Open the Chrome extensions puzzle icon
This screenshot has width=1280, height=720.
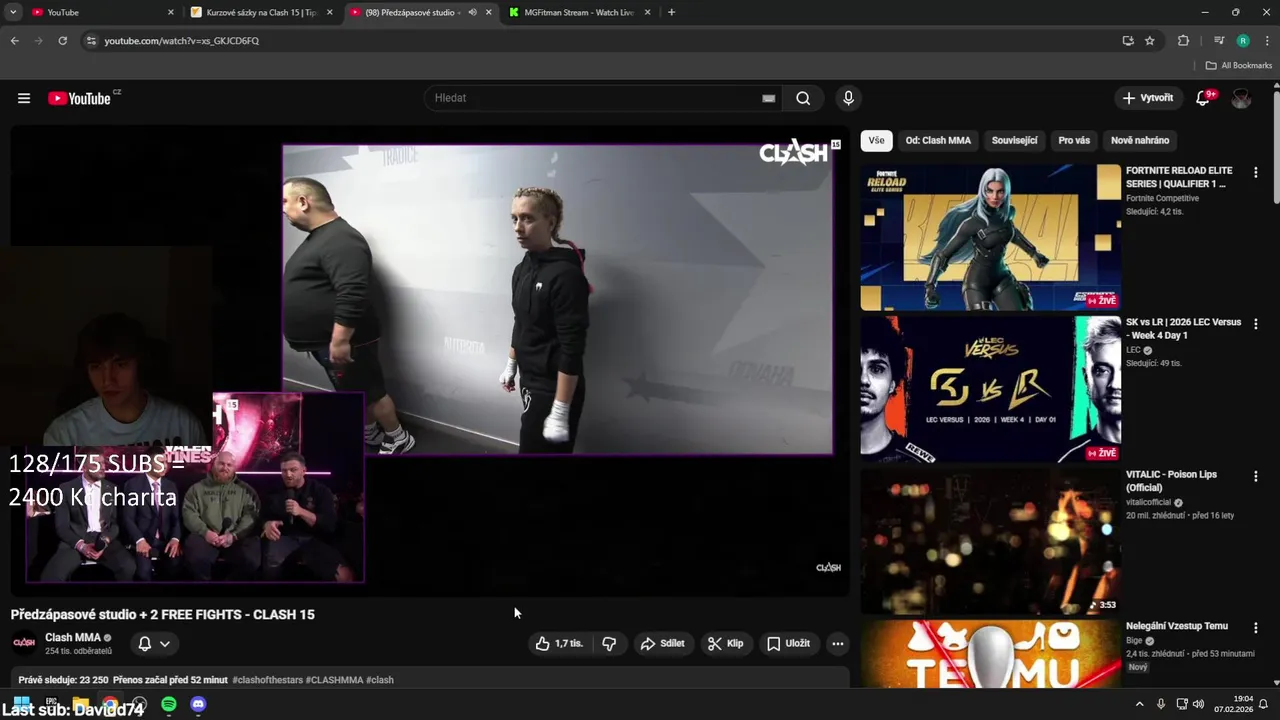coord(1183,41)
